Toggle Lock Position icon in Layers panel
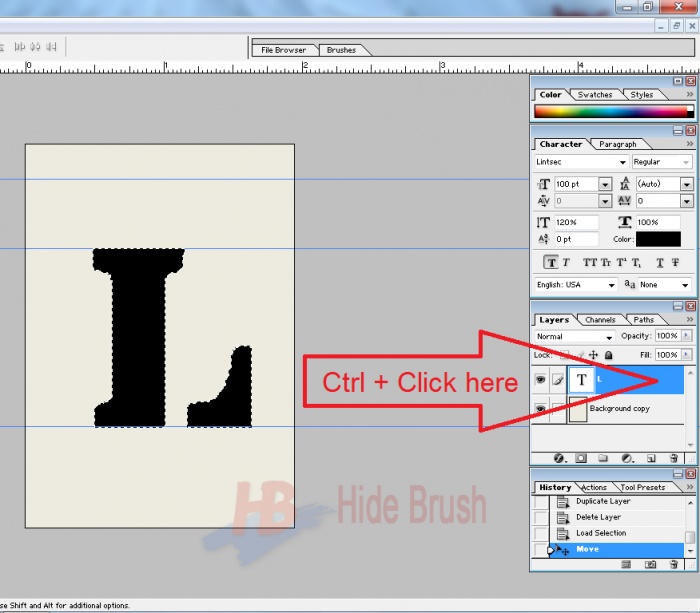Image resolution: width=700 pixels, height=613 pixels. 593,355
